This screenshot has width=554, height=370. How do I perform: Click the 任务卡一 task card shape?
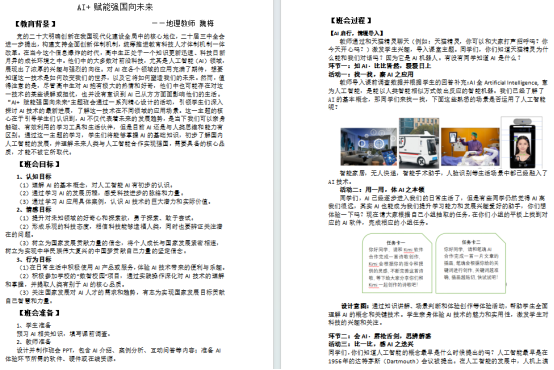click(x=397, y=263)
